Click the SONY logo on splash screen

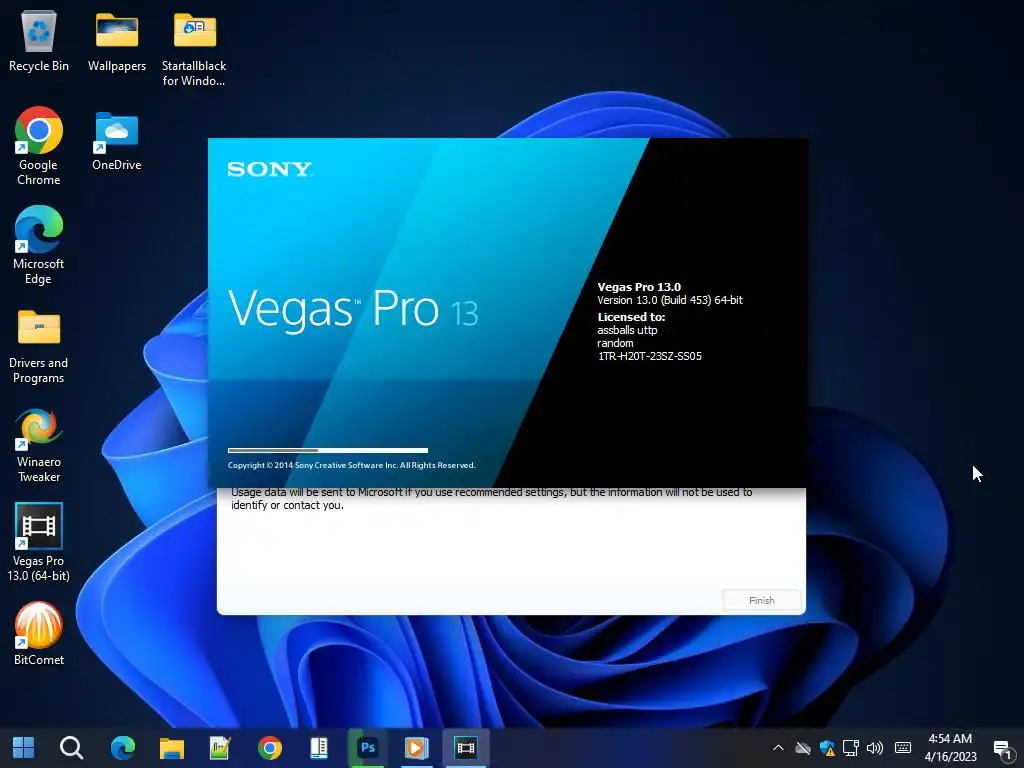click(270, 169)
